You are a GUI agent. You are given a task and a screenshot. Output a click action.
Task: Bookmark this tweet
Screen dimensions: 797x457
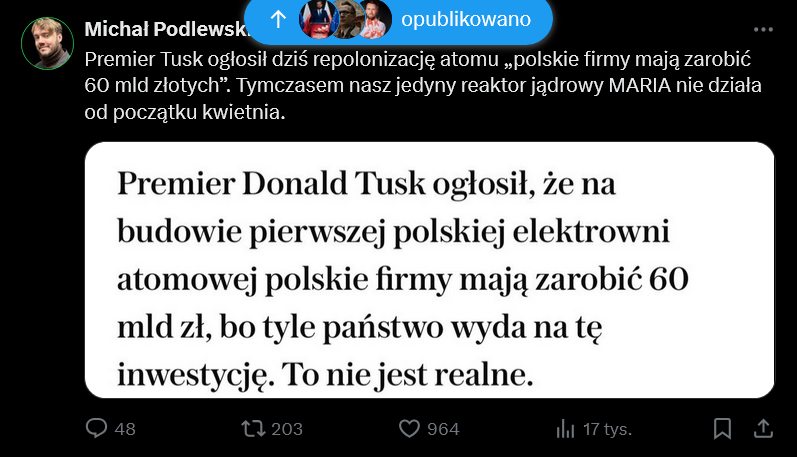[x=722, y=428]
